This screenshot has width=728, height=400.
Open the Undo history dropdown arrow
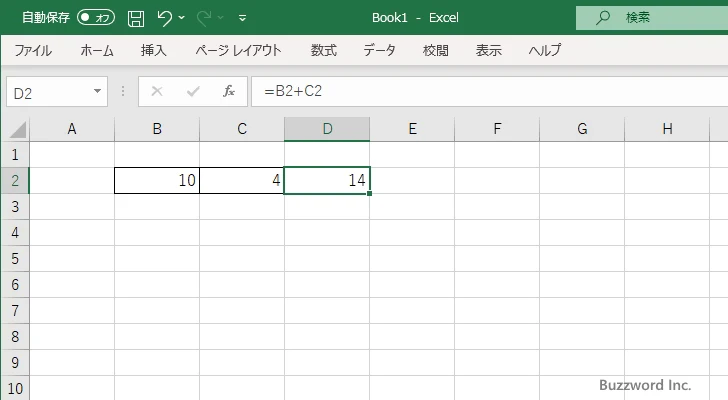coord(182,18)
